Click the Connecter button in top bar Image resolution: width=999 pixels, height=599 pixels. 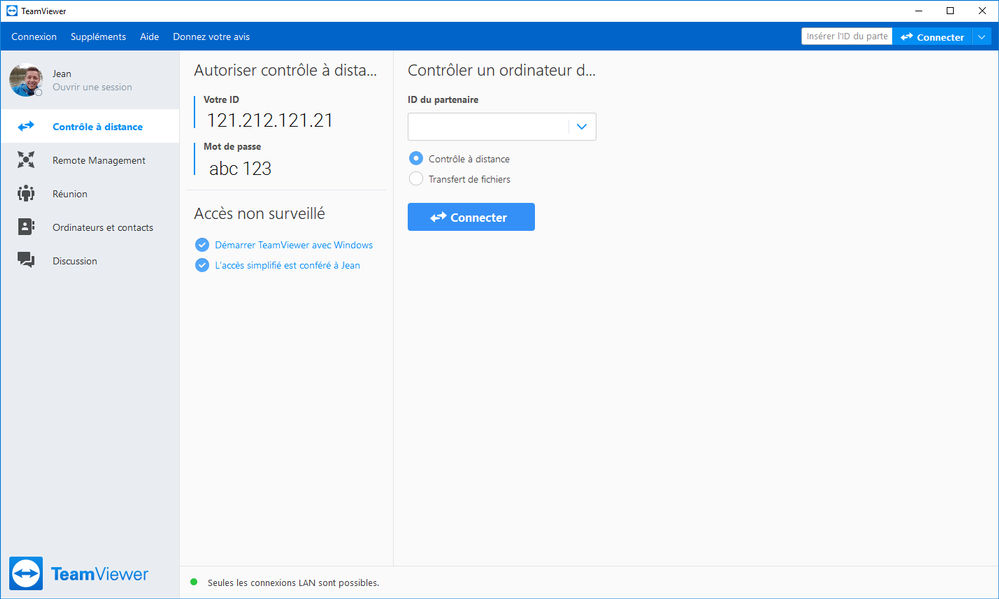pos(932,37)
